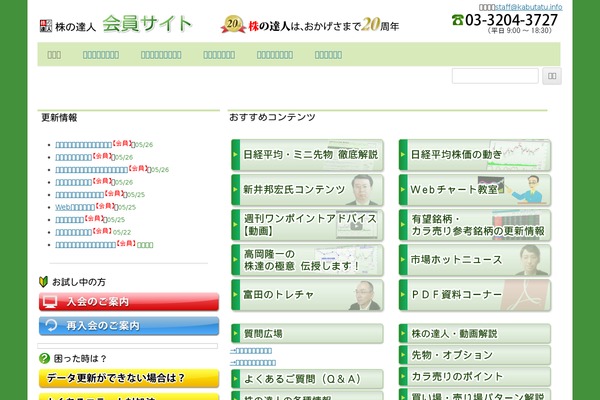Image resolution: width=600 pixels, height=400 pixels.
Task: Click the blue 再入会のご案内 button
Action: pos(129,326)
